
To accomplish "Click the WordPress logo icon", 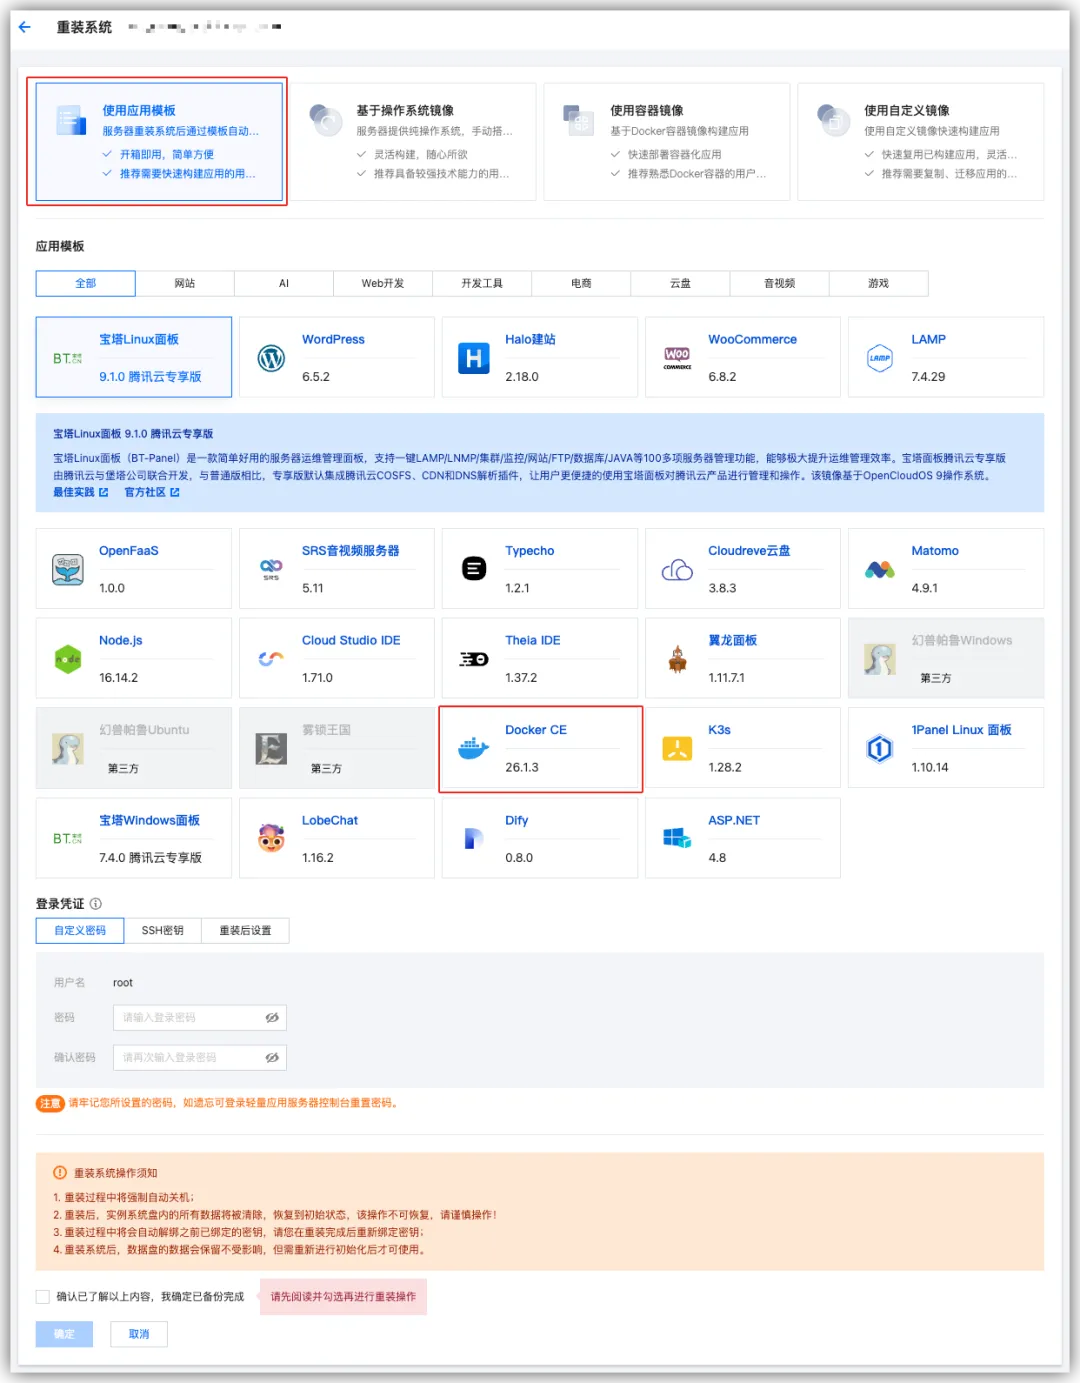I will [271, 358].
